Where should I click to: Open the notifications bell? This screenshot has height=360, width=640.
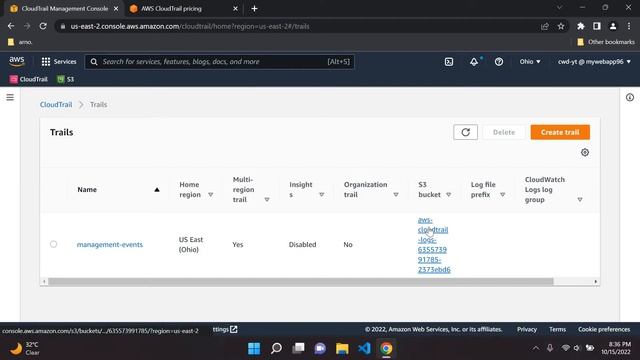474,62
